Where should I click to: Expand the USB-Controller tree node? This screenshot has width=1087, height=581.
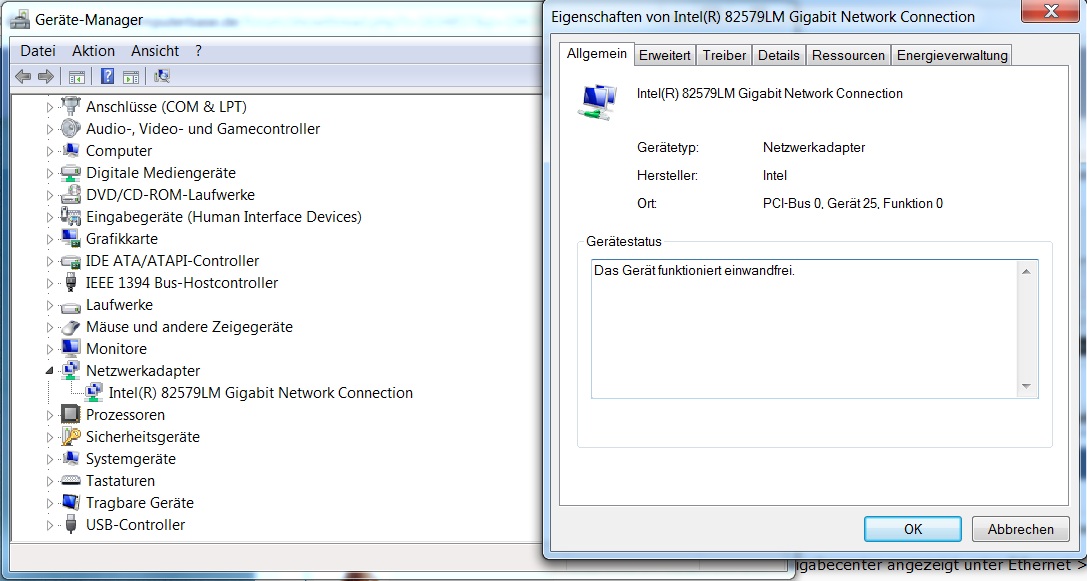(49, 526)
